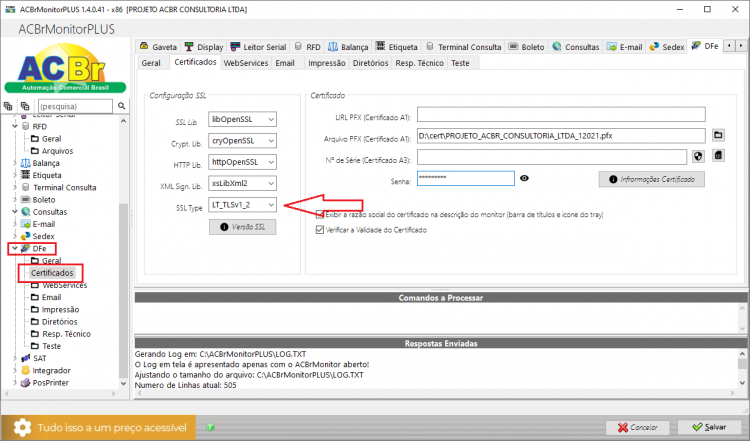Click the expand-all tree icon beside search

coord(8,106)
